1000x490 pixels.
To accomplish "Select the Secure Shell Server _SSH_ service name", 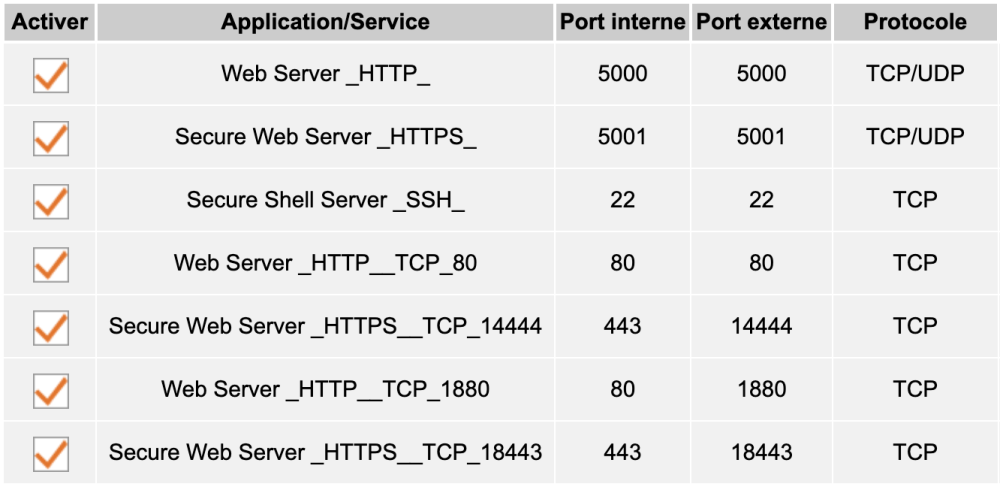I will pos(325,200).
